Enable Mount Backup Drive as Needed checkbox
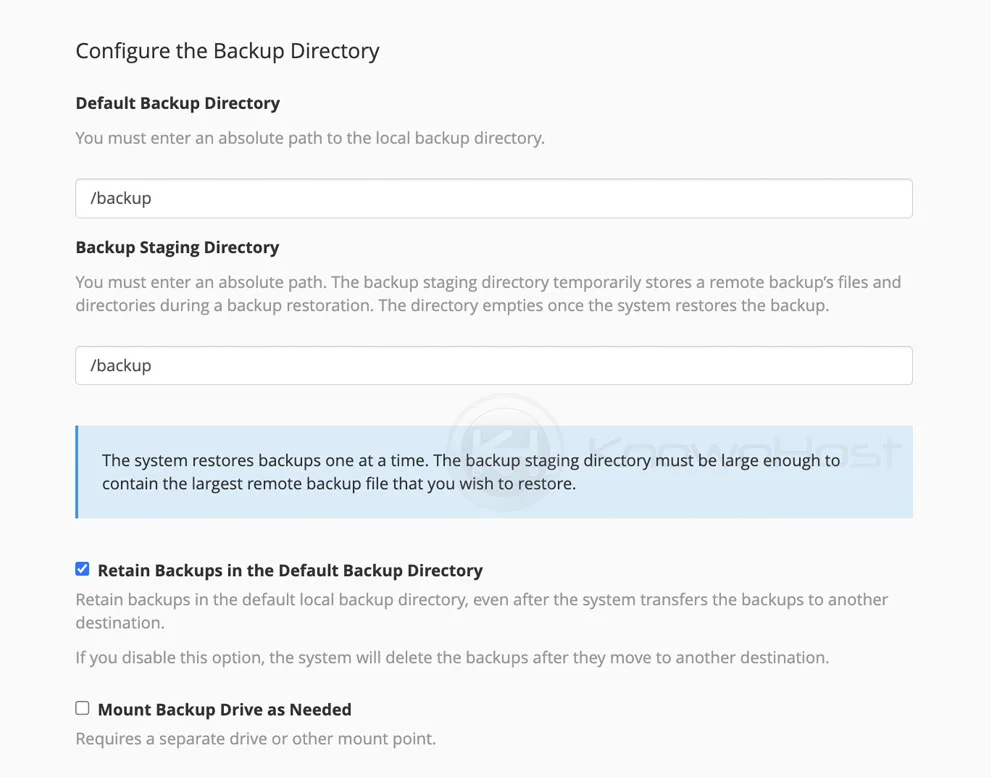 (82, 708)
